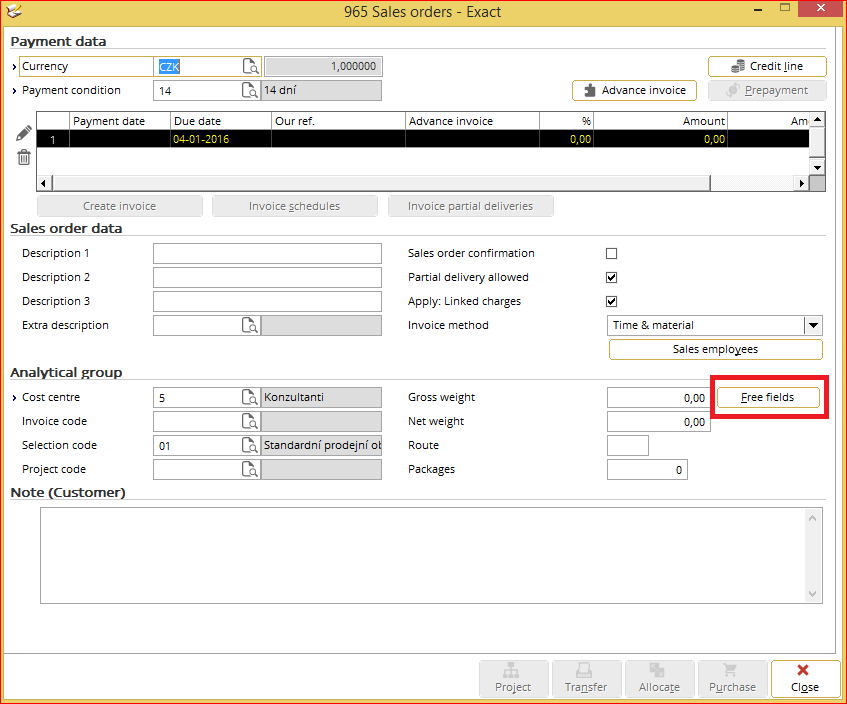Expand the Currency arrow link
847x704 pixels.
point(14,66)
